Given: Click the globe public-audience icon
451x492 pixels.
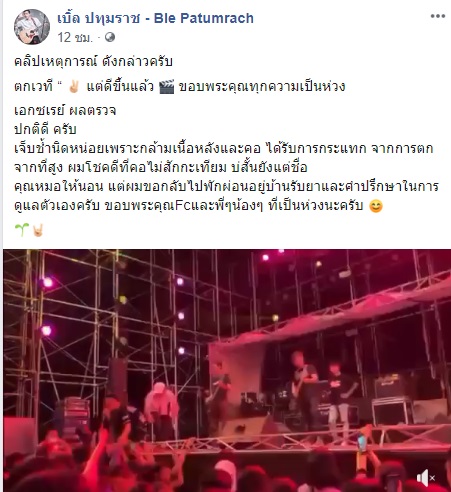Looking at the screenshot, I should [x=110, y=37].
